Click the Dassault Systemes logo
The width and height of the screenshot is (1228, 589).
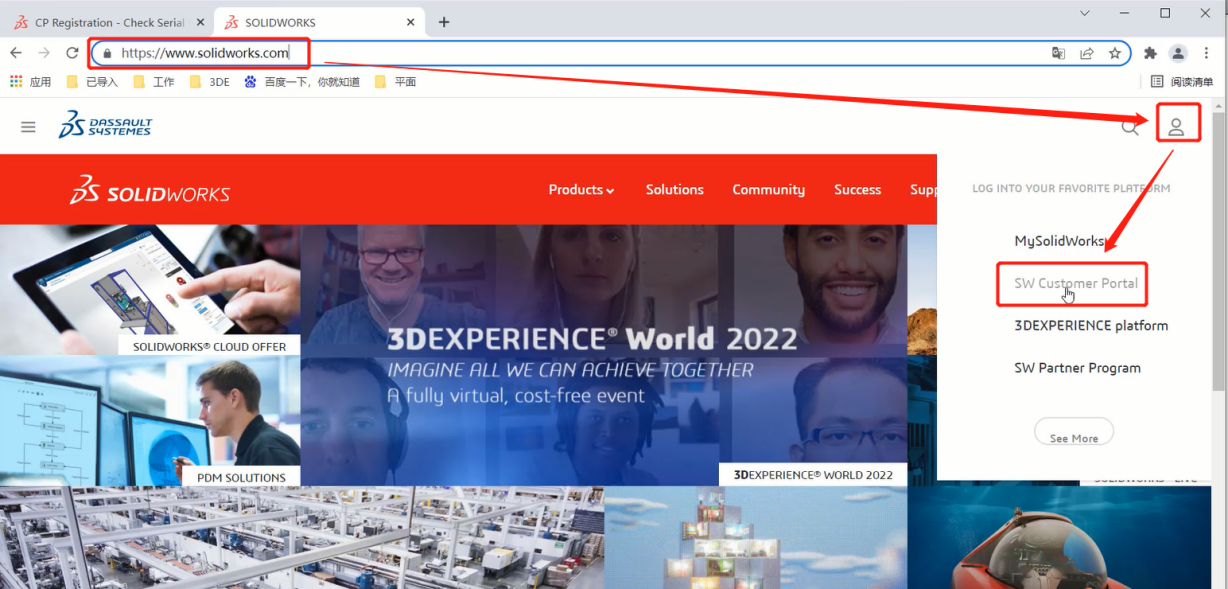coord(106,125)
